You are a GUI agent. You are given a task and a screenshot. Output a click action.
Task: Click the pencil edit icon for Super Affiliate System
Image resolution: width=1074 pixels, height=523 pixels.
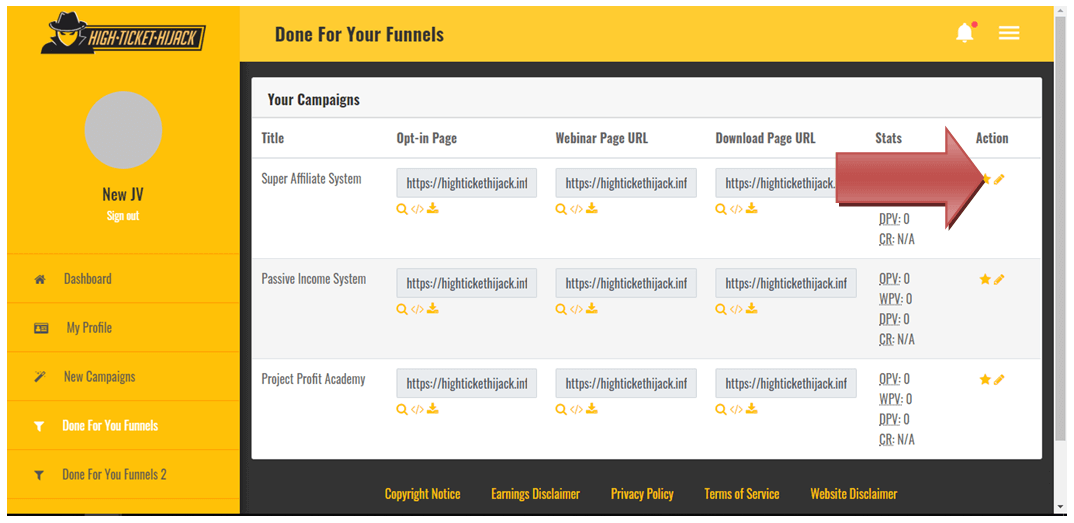999,179
